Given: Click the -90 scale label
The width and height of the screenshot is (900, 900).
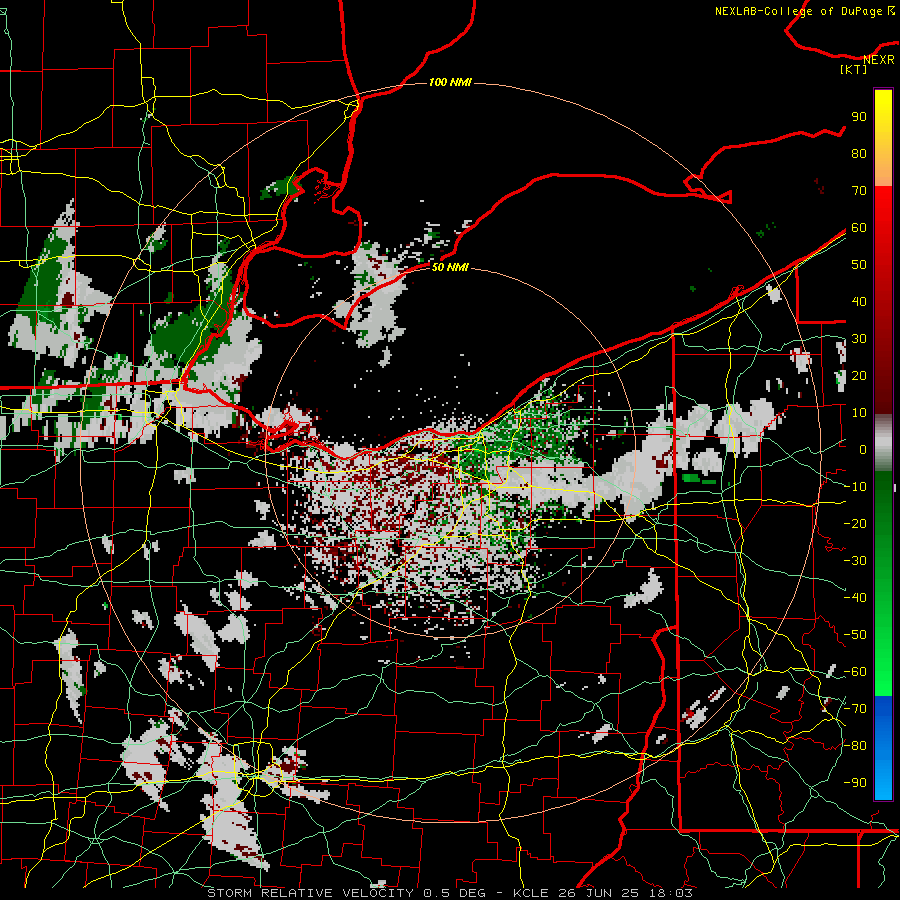Looking at the screenshot, I should pyautogui.click(x=855, y=782).
